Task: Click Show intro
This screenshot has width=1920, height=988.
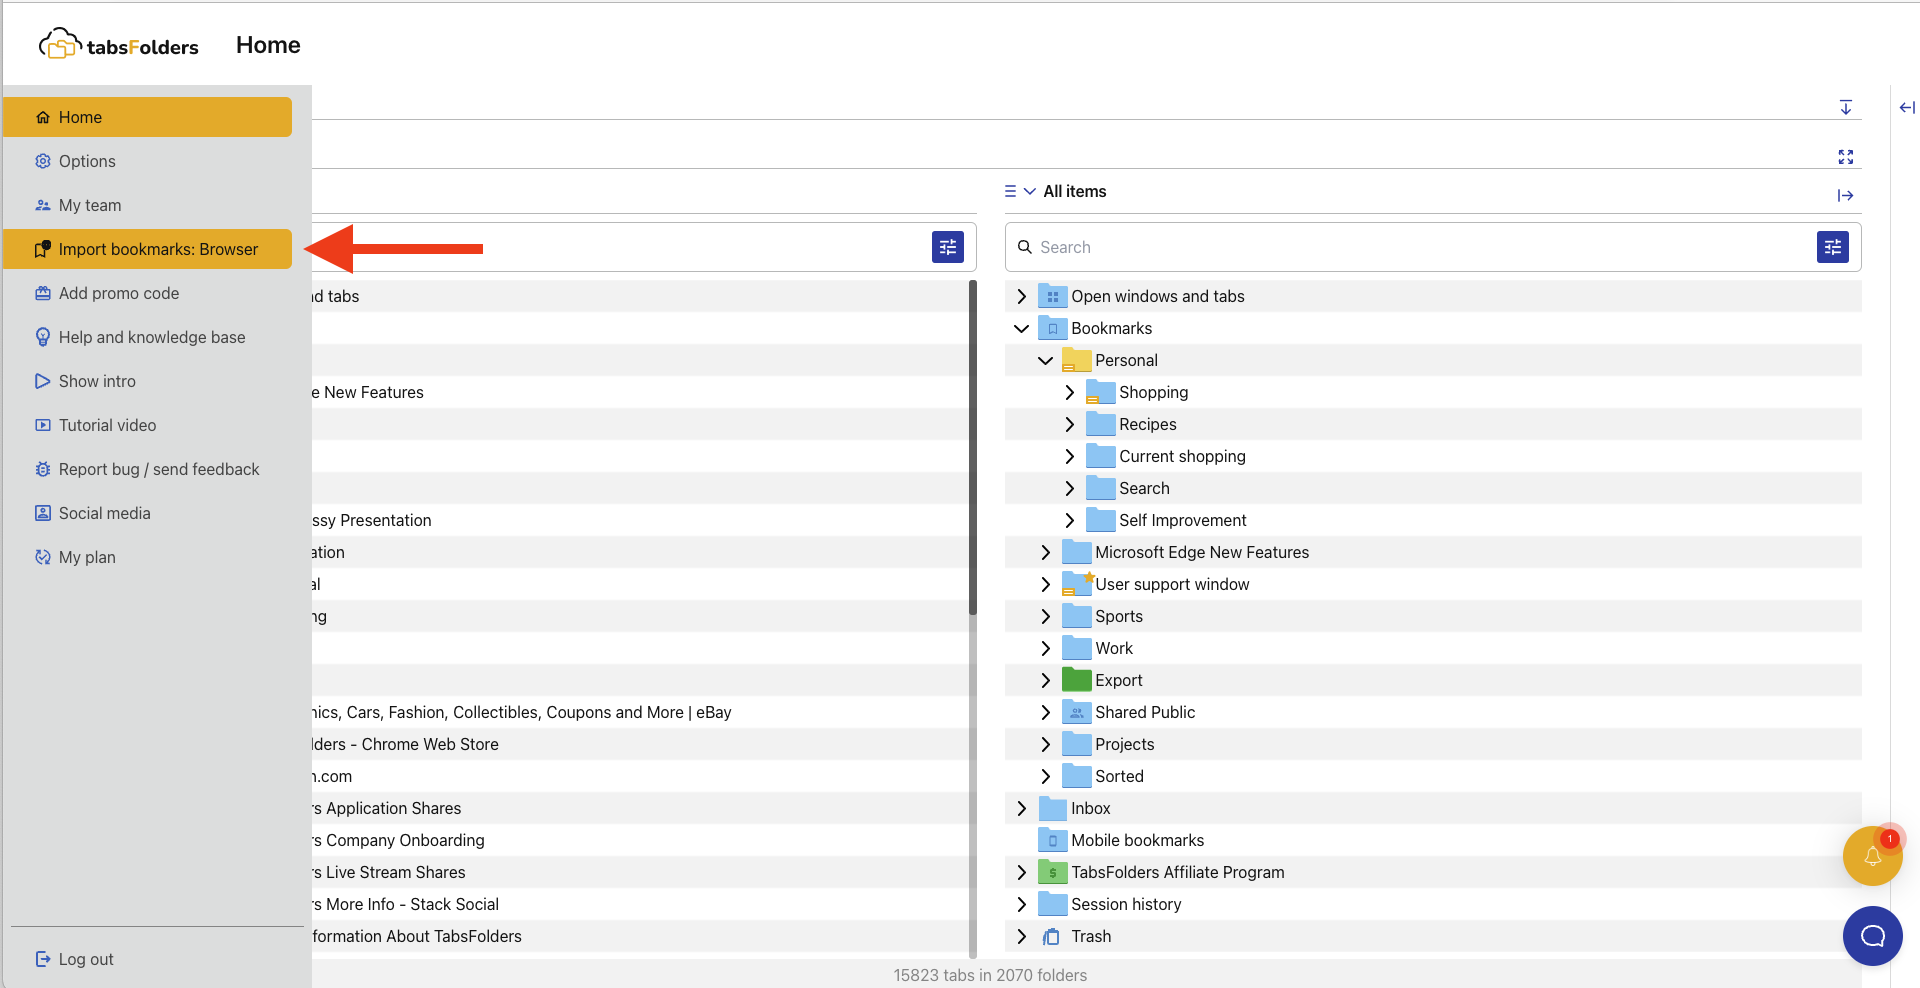Action: (148, 381)
